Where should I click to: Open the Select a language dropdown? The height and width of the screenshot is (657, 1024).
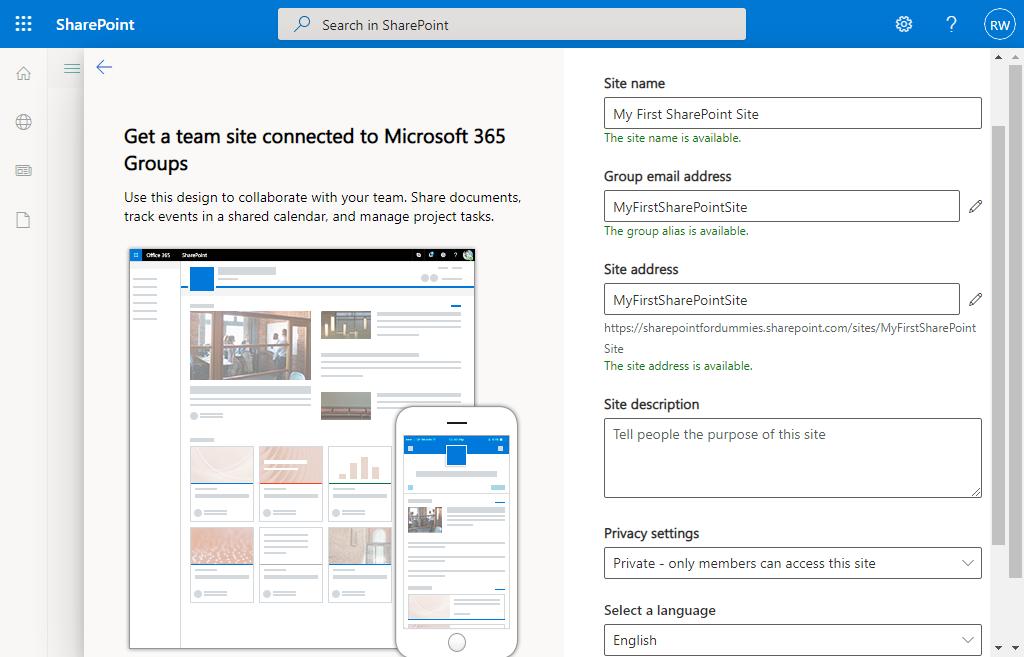792,640
